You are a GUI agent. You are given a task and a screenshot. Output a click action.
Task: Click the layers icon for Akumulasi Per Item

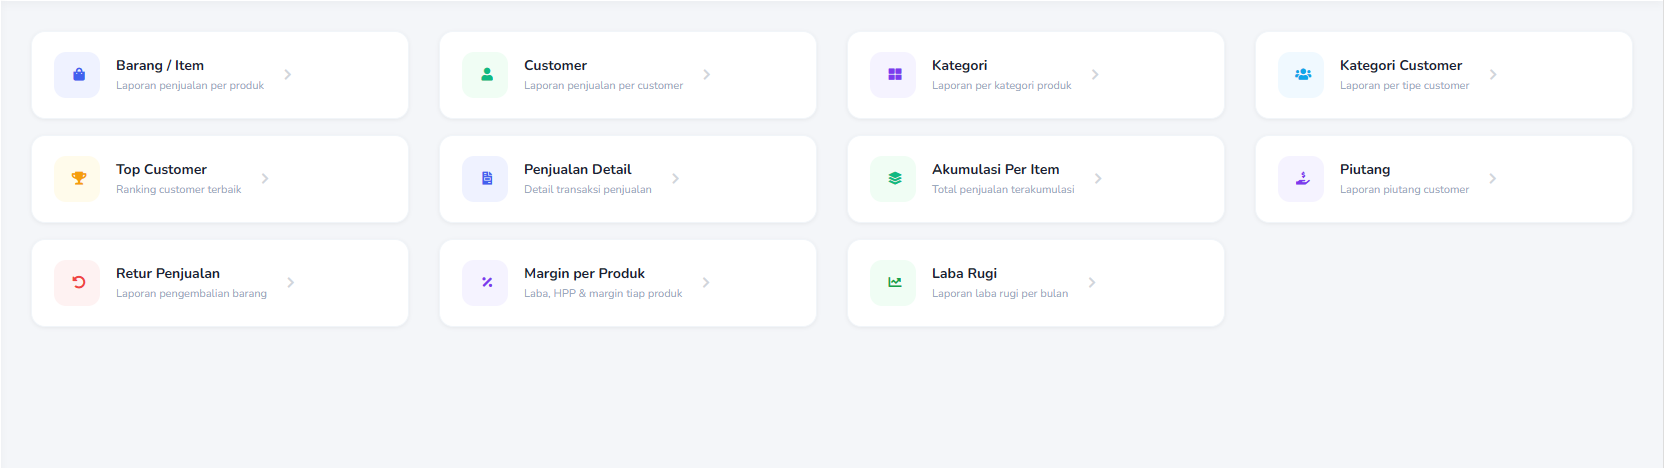coord(894,179)
